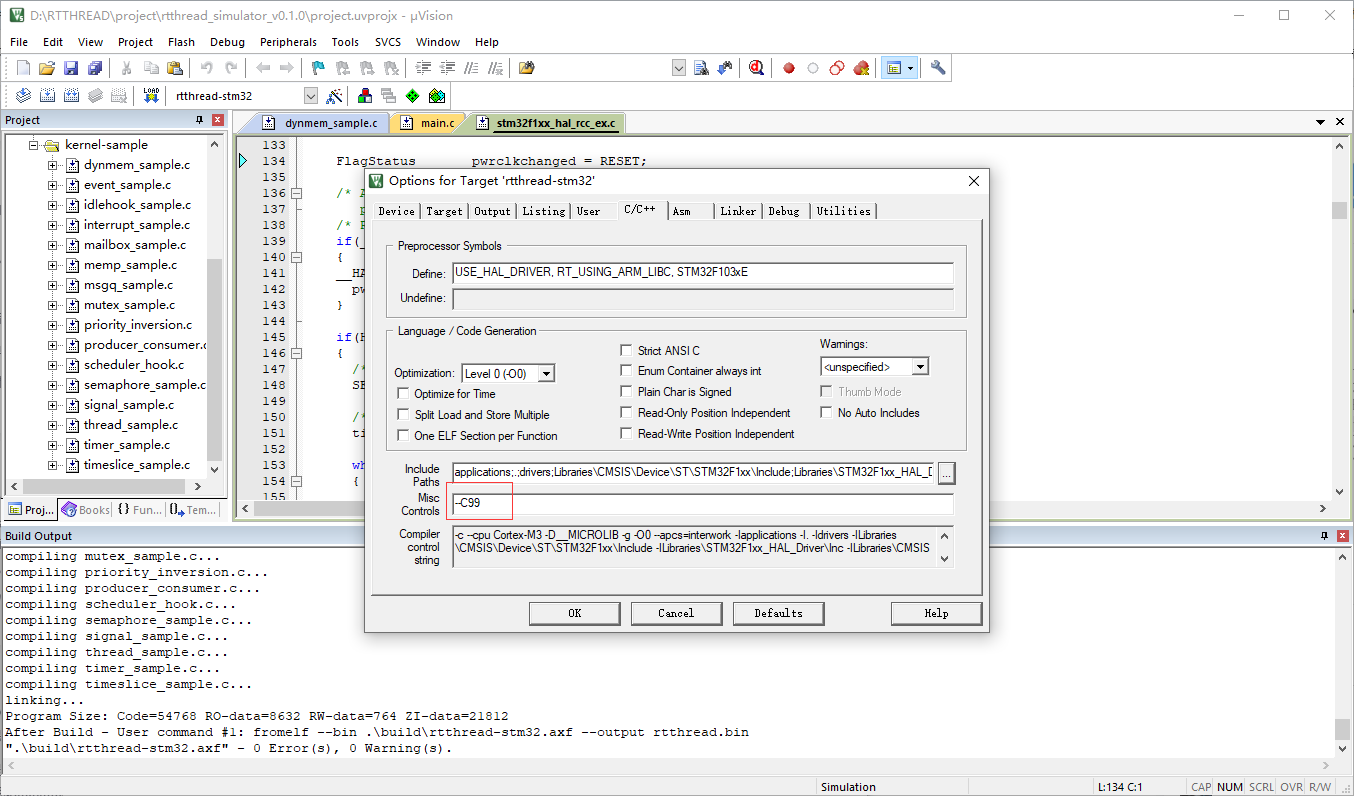1354x796 pixels.
Task: Toggle Split Load and Store Multiple
Action: click(x=404, y=415)
